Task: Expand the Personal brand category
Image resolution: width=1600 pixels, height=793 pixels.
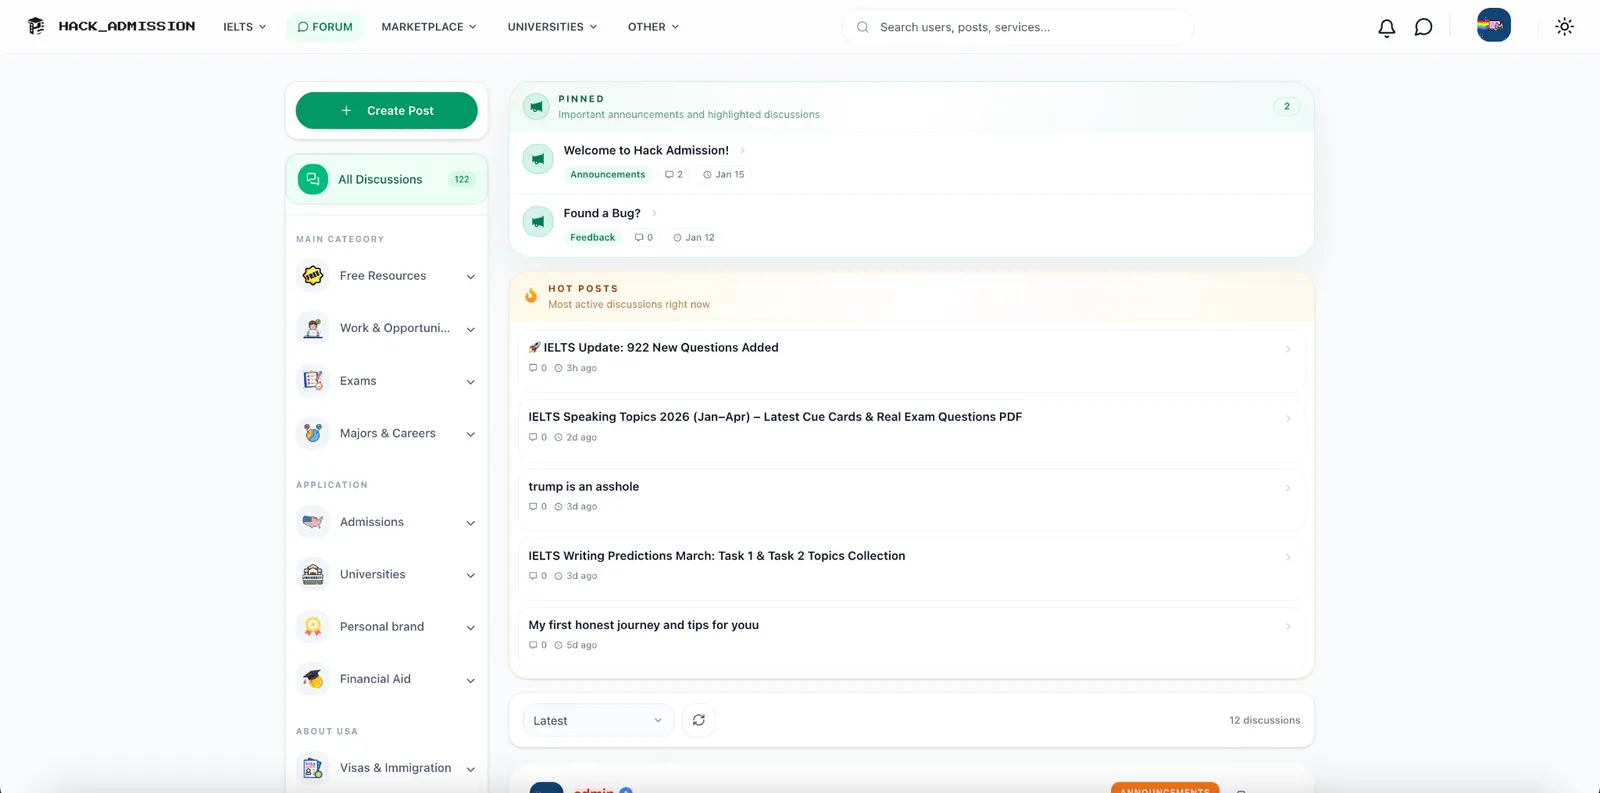Action: pos(470,628)
